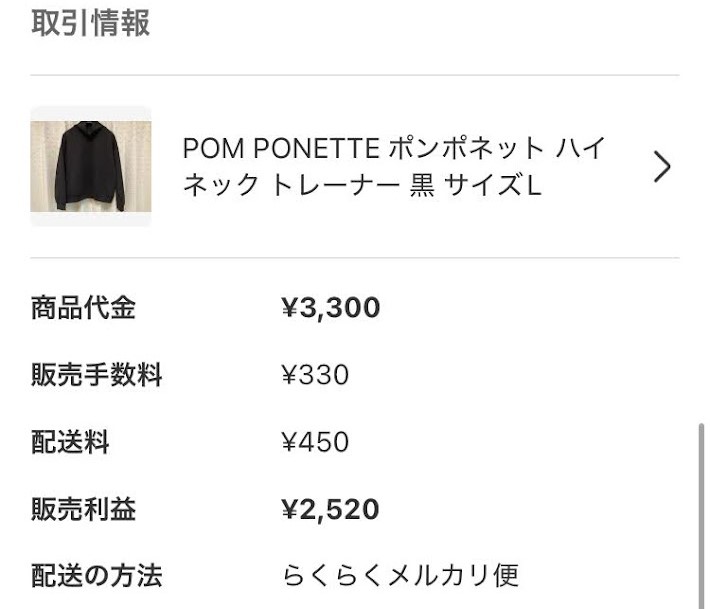This screenshot has width=710, height=609.
Task: Click the yen symbol of 販売利益 amount
Action: (x=290, y=509)
